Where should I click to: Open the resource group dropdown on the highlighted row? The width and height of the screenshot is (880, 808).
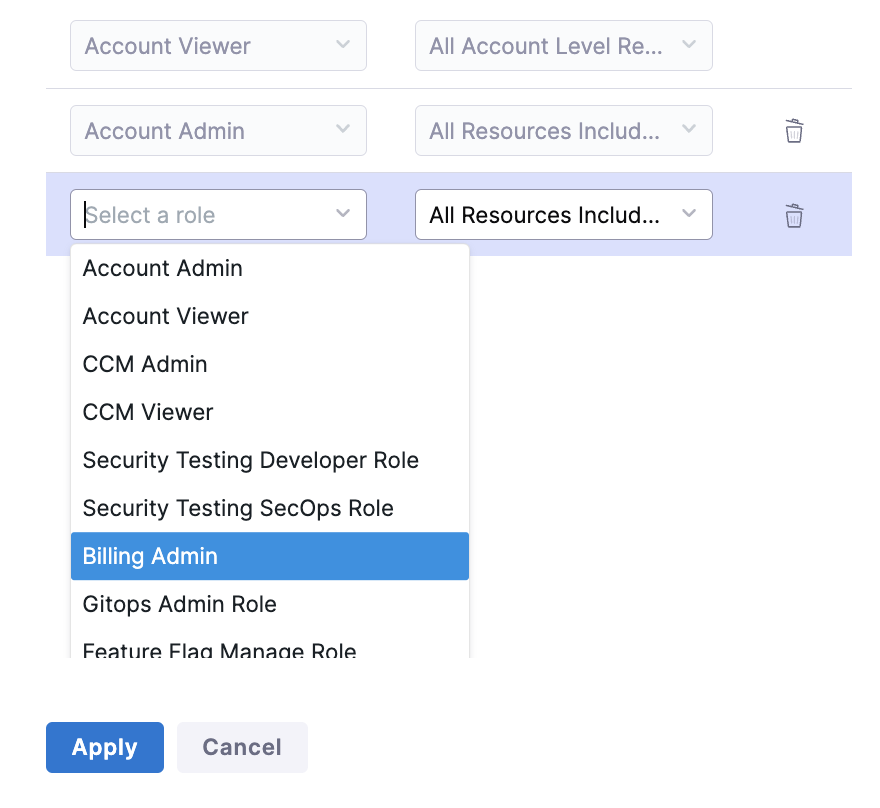point(563,214)
